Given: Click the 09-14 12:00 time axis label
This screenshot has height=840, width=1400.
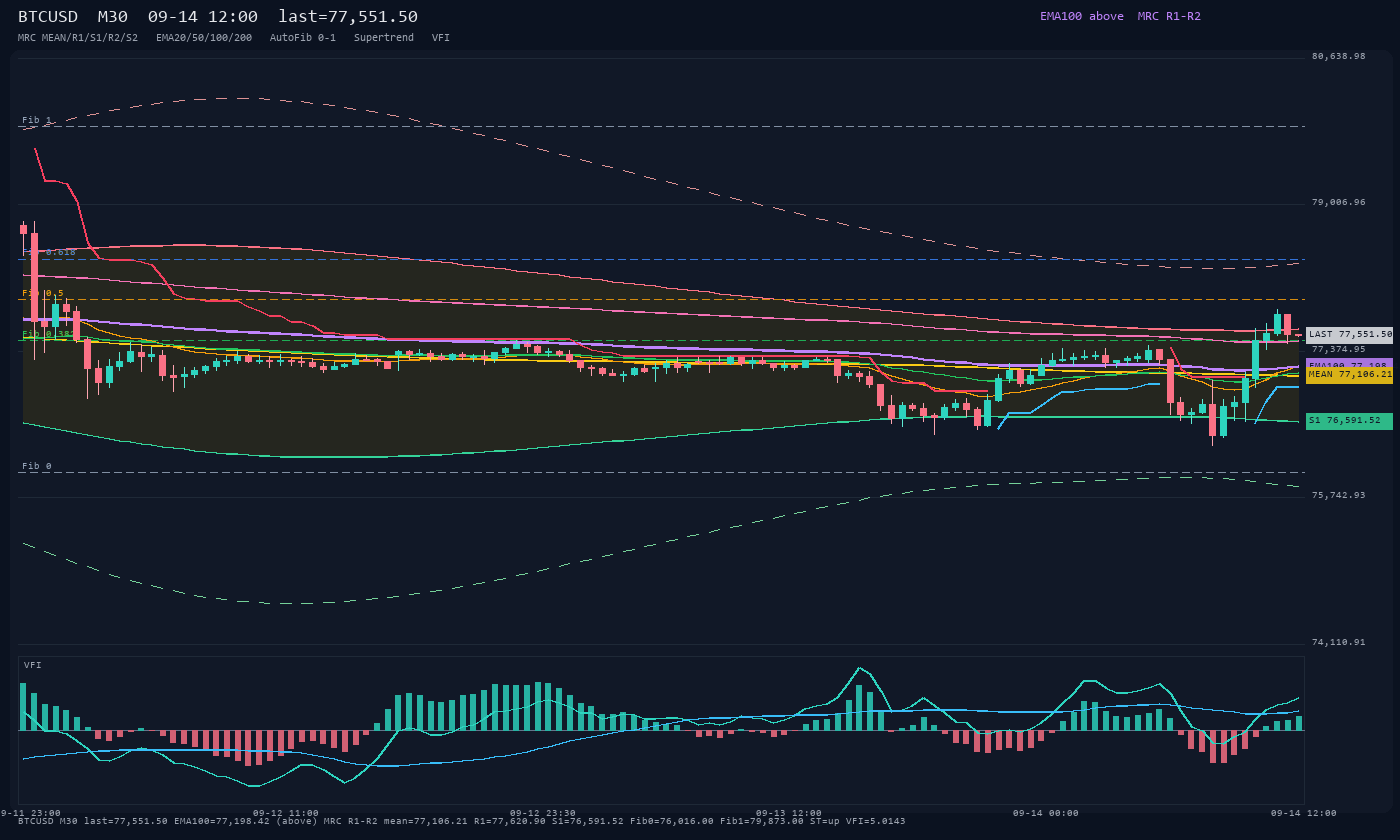Looking at the screenshot, I should pyautogui.click(x=1304, y=813).
